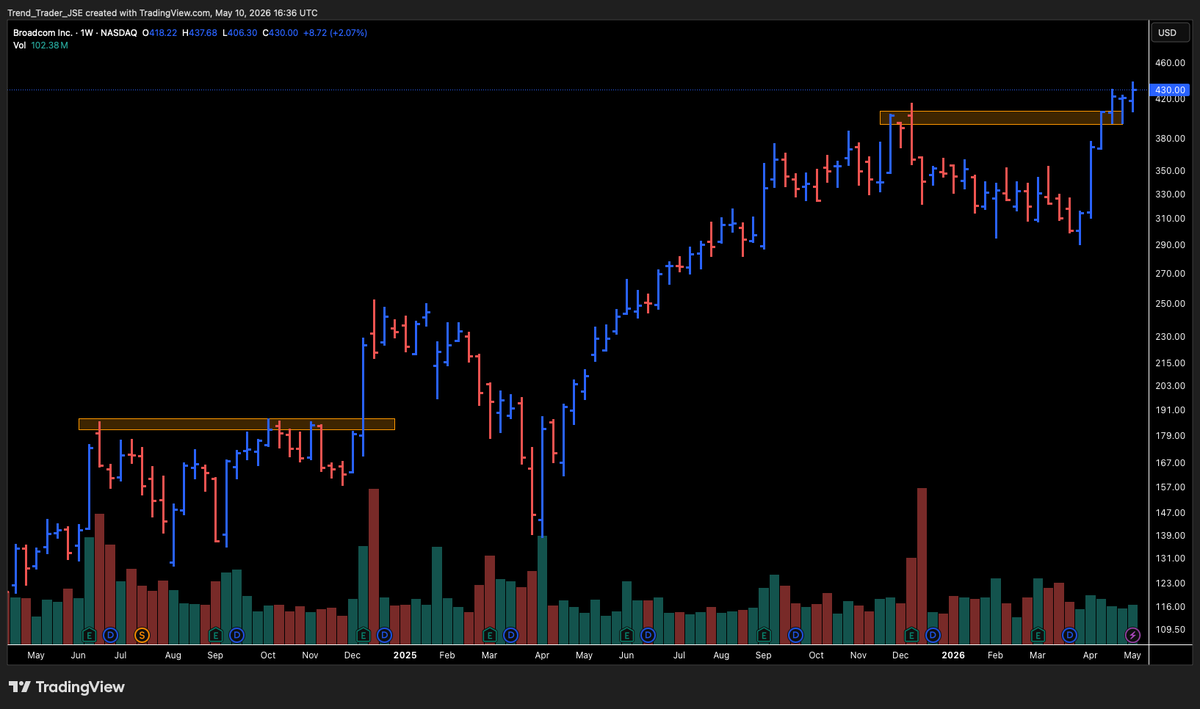The width and height of the screenshot is (1200, 709).
Task: Select the lower orange resistance rectangle
Action: 236,424
